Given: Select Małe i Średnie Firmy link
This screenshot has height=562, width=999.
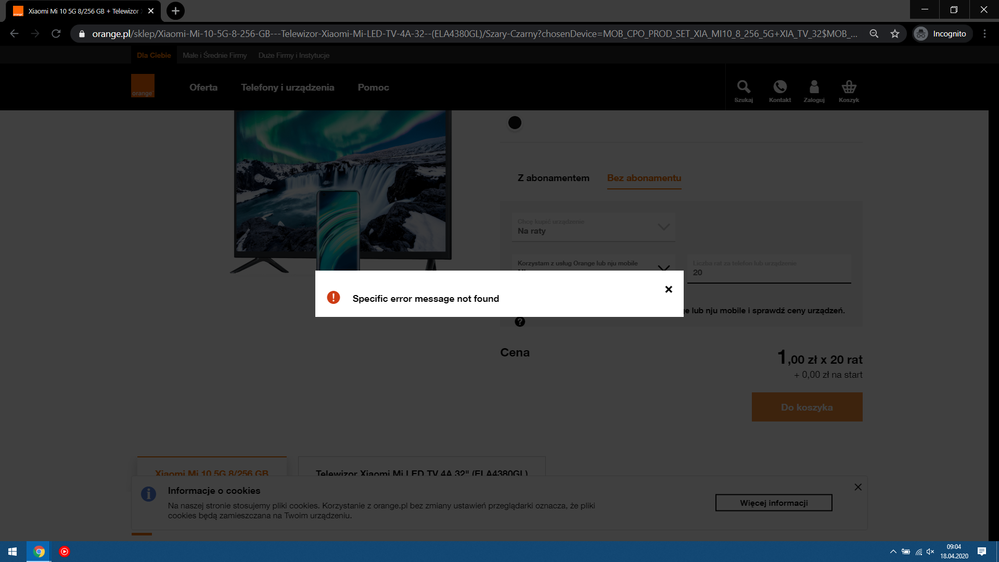Looking at the screenshot, I should [x=215, y=55].
